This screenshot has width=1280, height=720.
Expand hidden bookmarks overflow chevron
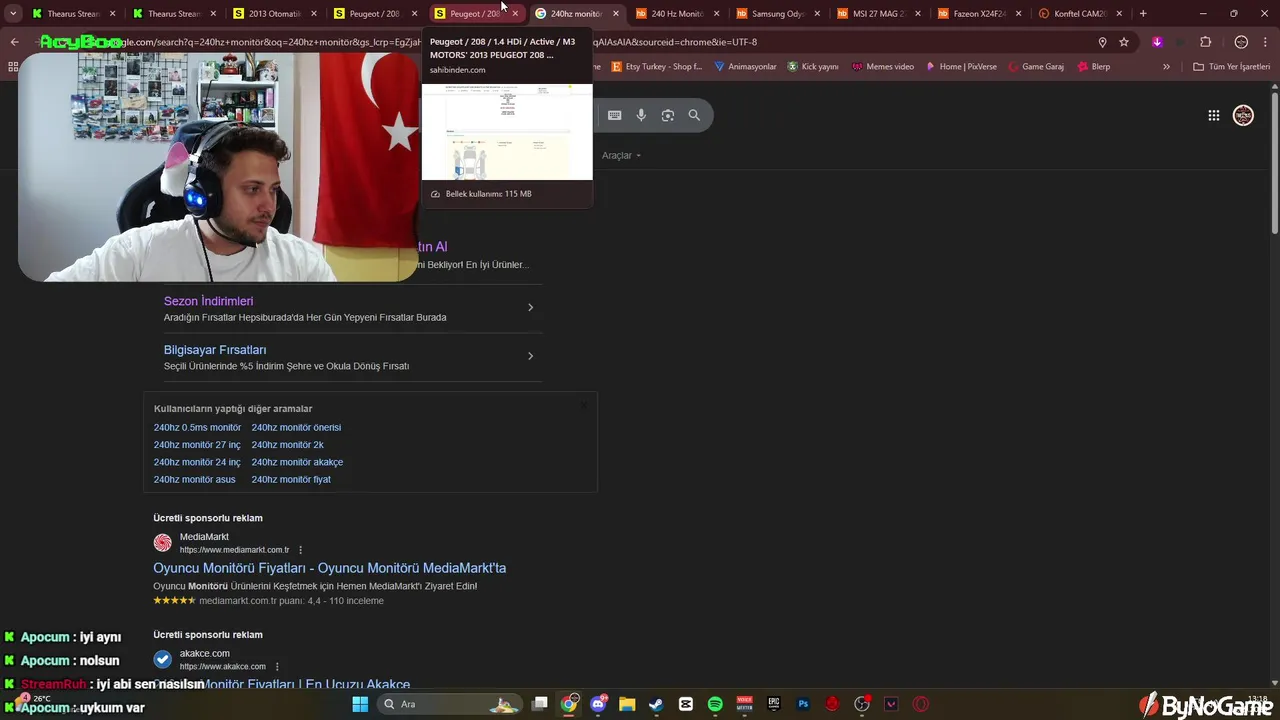1166,67
